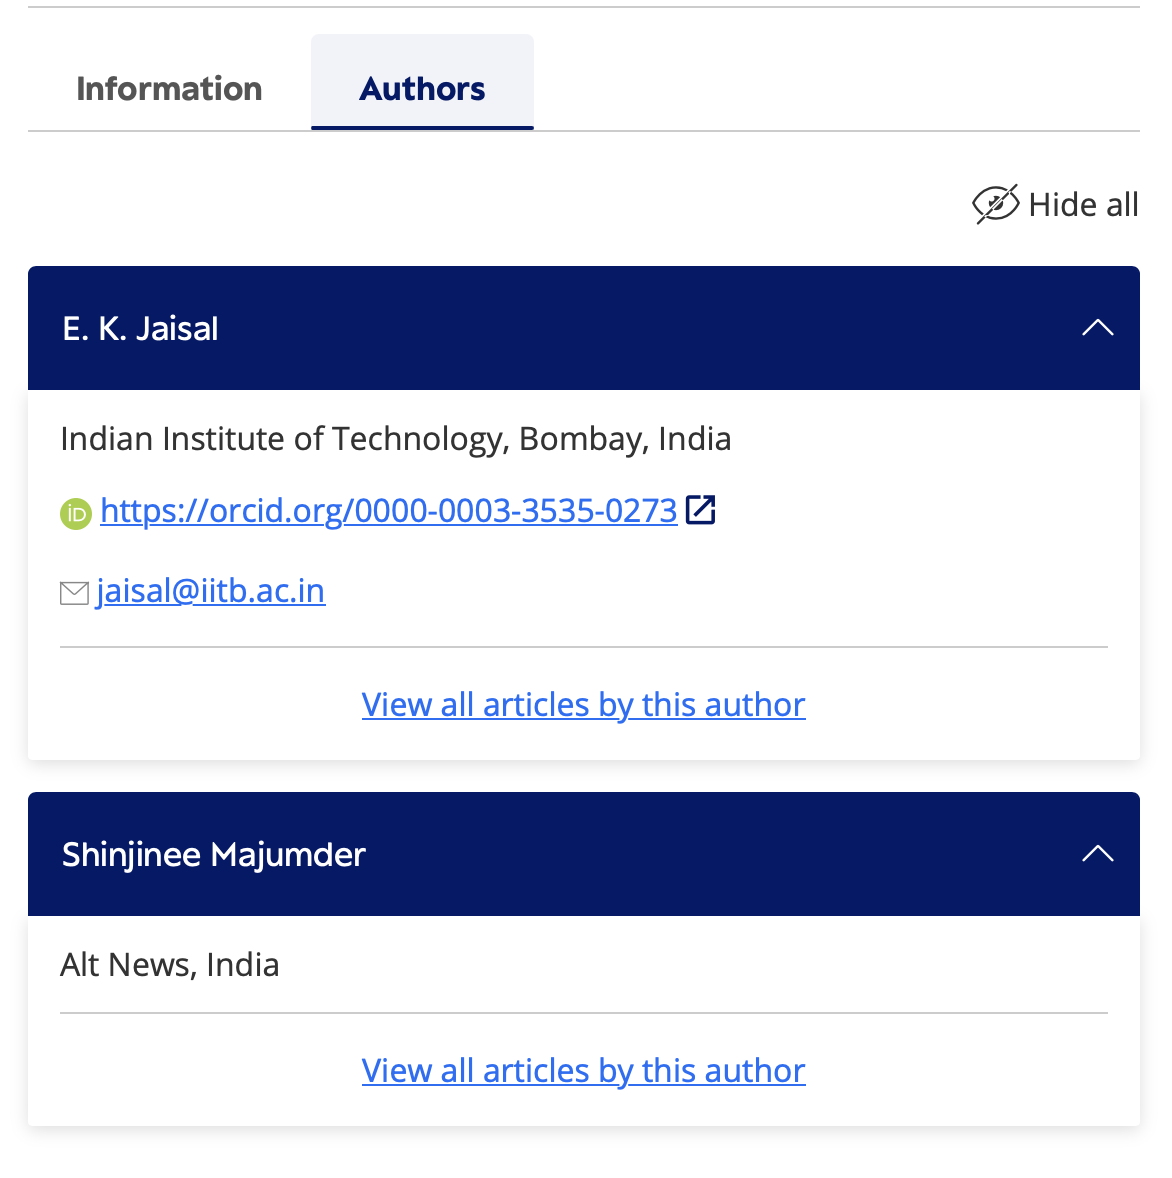Screen dimensions: 1172x1178
Task: Click the 'Alt News, India' affiliation text
Action: click(170, 965)
